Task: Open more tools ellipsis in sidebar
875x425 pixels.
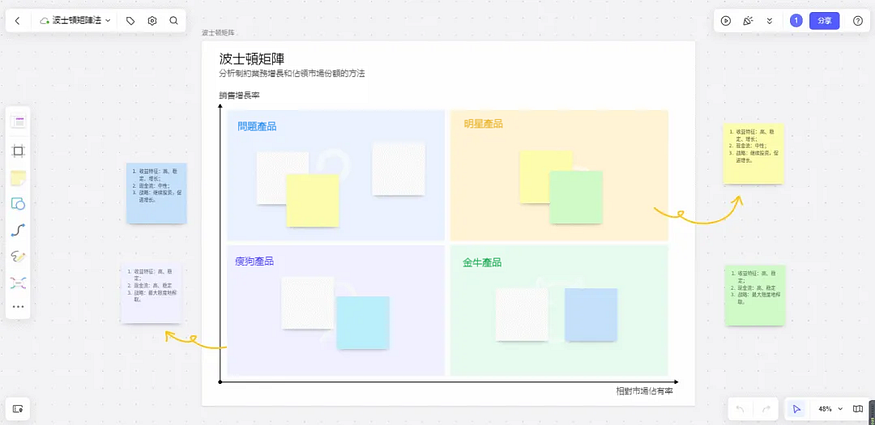Action: (x=18, y=307)
